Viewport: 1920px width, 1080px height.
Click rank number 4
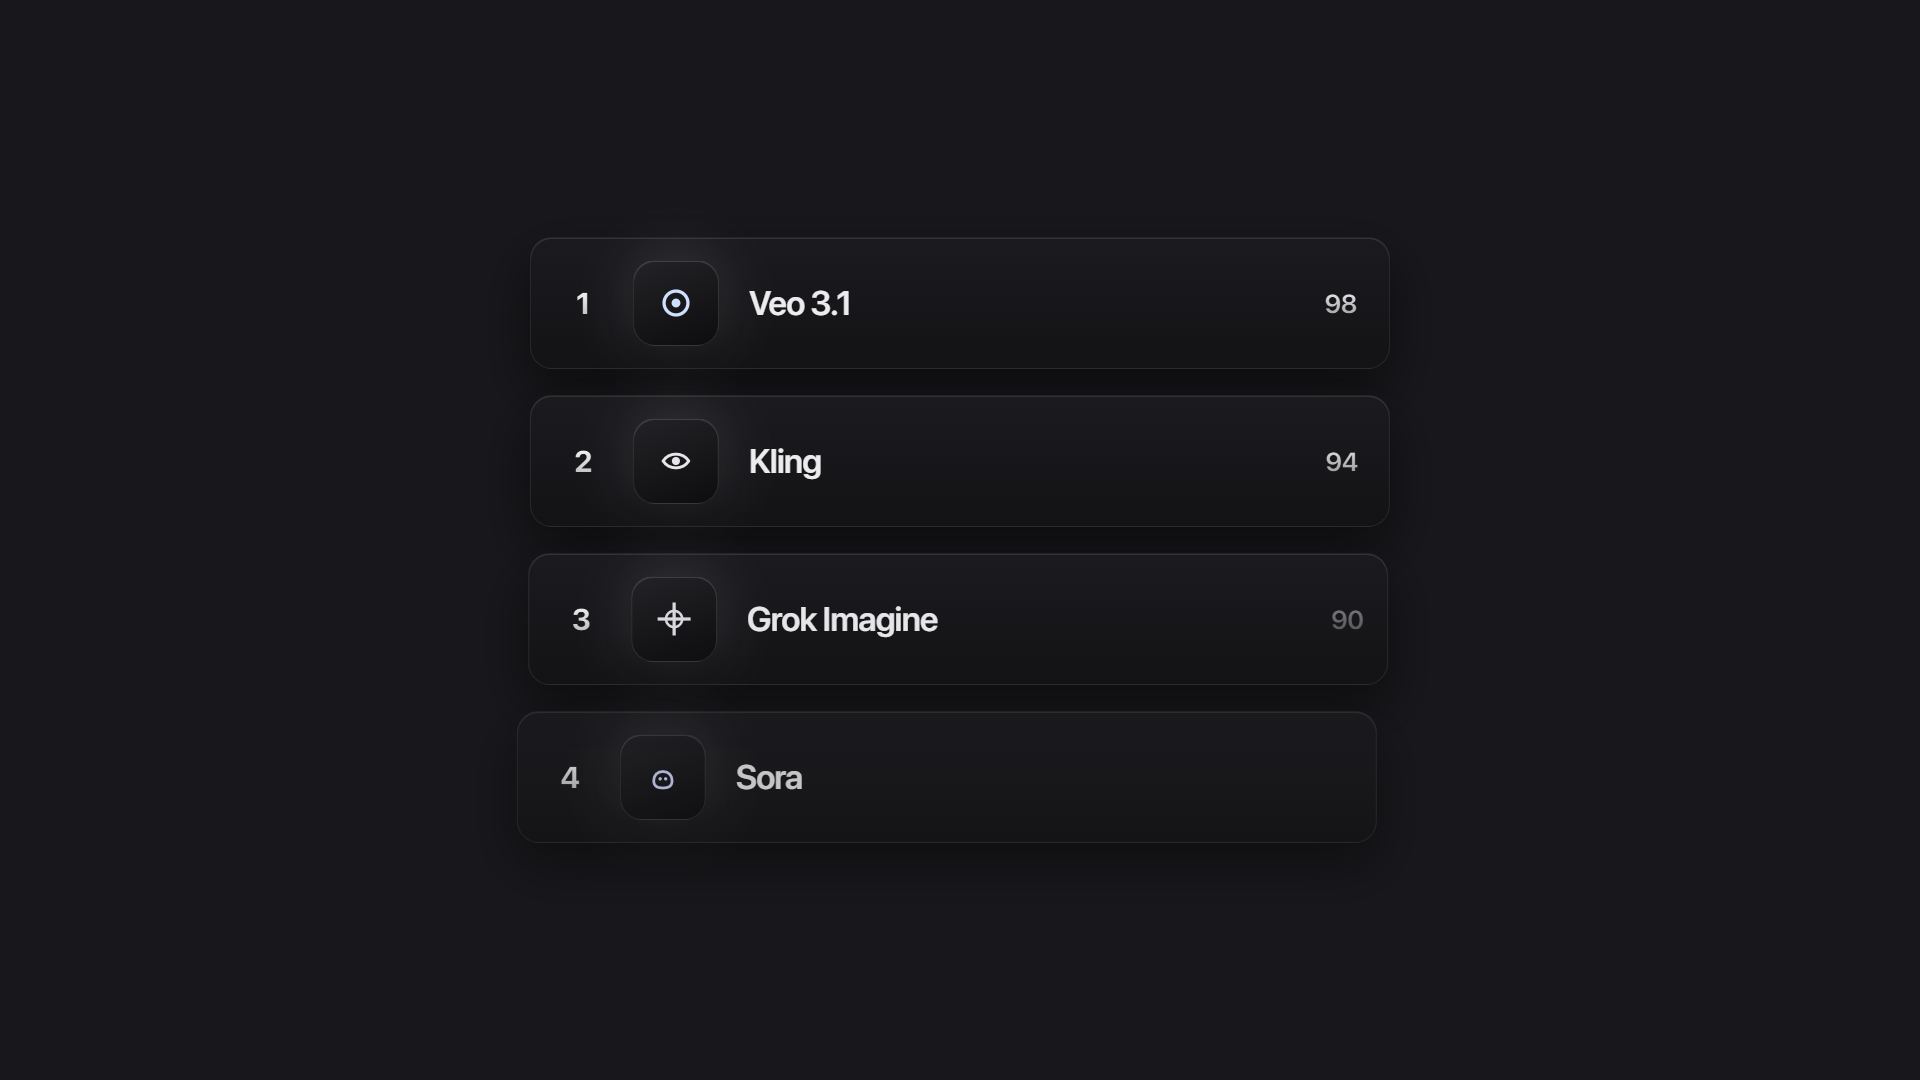(570, 778)
